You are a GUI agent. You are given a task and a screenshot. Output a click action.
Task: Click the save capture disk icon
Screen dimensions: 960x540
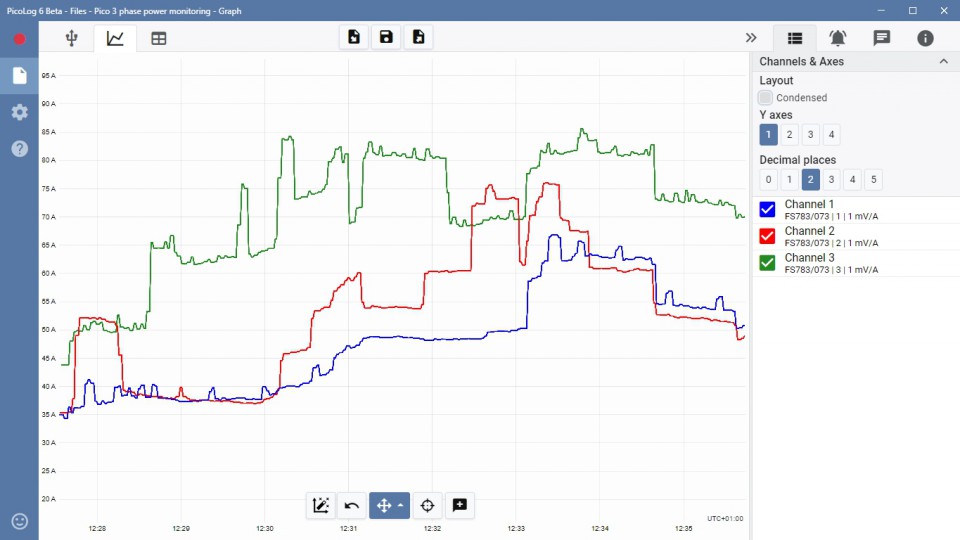[x=386, y=37]
